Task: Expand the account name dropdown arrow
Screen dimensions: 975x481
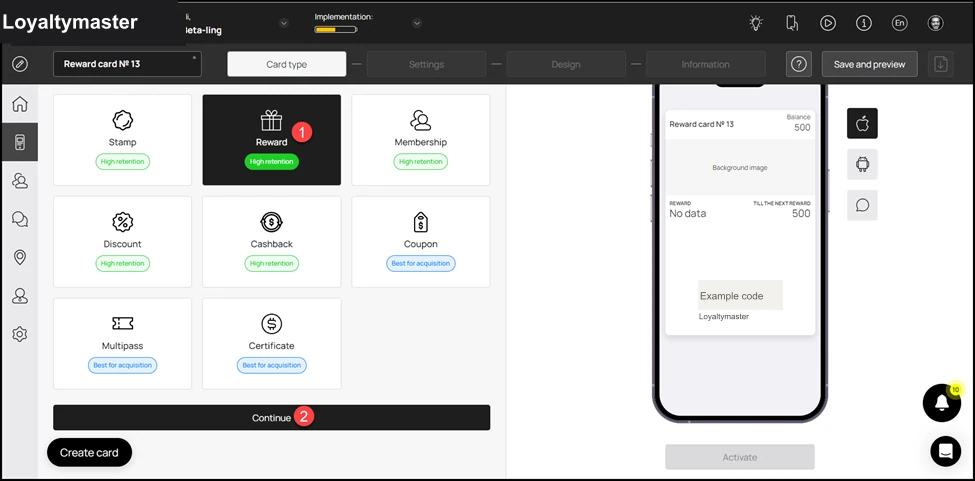Action: pyautogui.click(x=284, y=23)
